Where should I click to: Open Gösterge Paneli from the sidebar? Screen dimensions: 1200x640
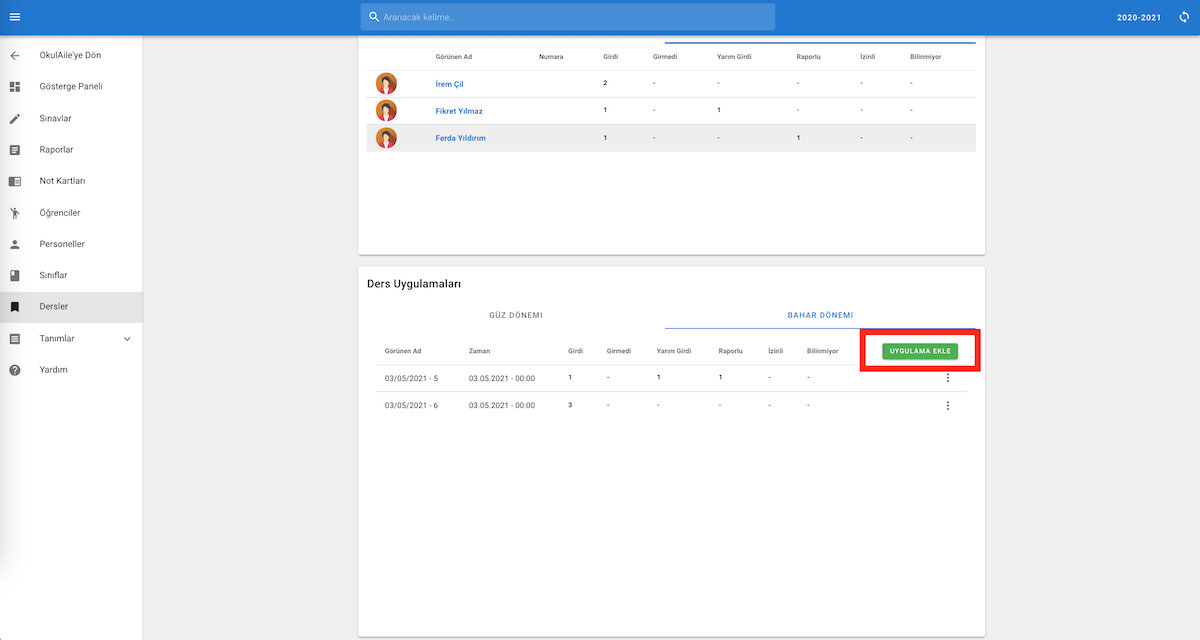pos(71,87)
